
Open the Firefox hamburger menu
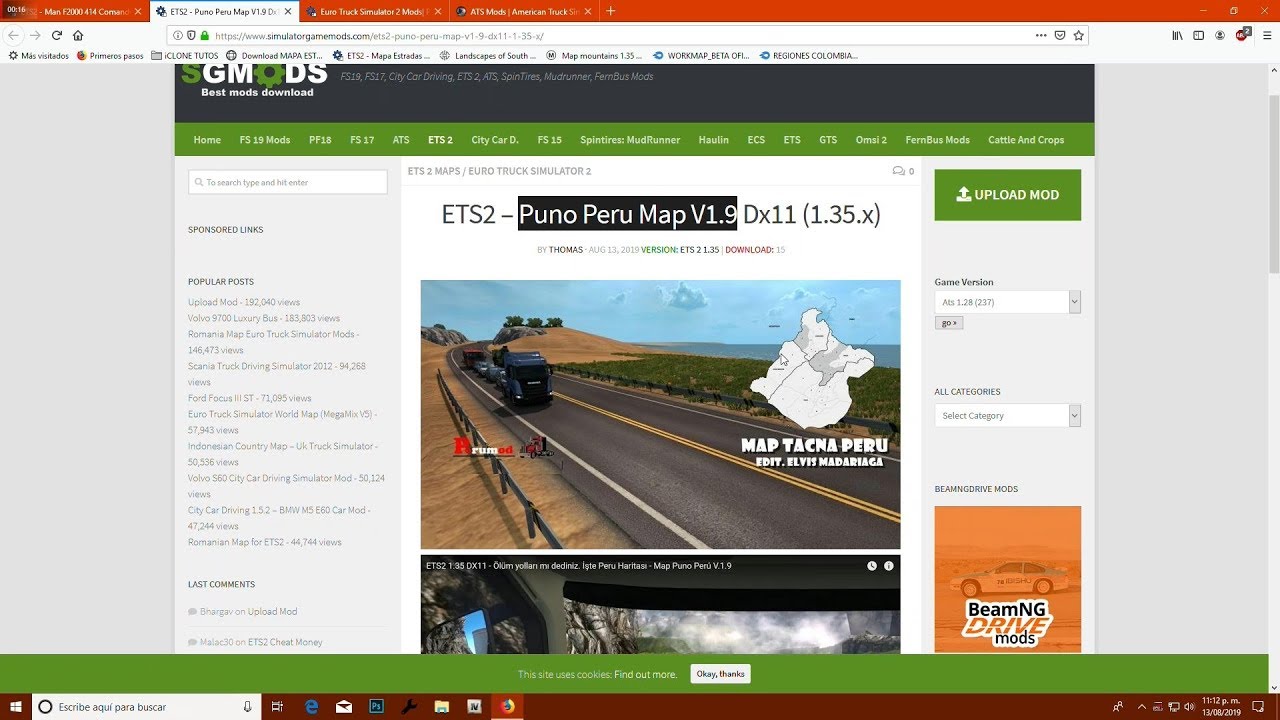point(1265,35)
